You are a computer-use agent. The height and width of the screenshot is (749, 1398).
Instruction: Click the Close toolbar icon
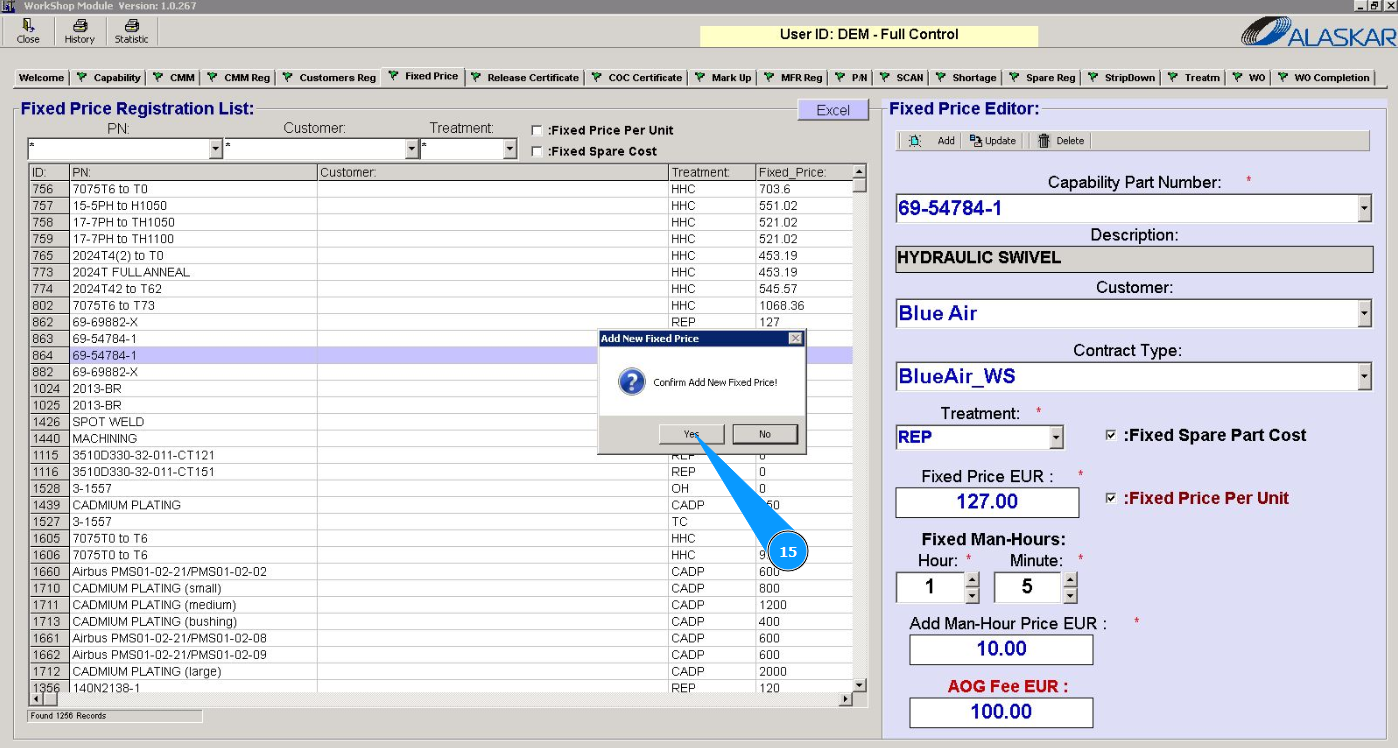[28, 31]
